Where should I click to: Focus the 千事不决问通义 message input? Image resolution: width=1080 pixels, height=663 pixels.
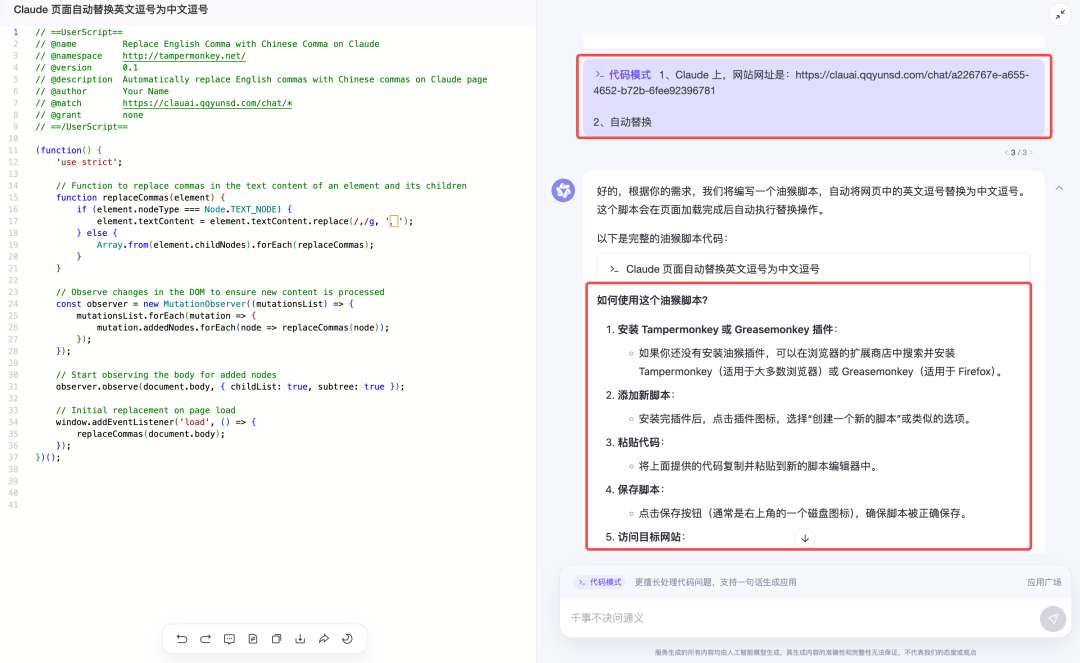[x=799, y=618]
